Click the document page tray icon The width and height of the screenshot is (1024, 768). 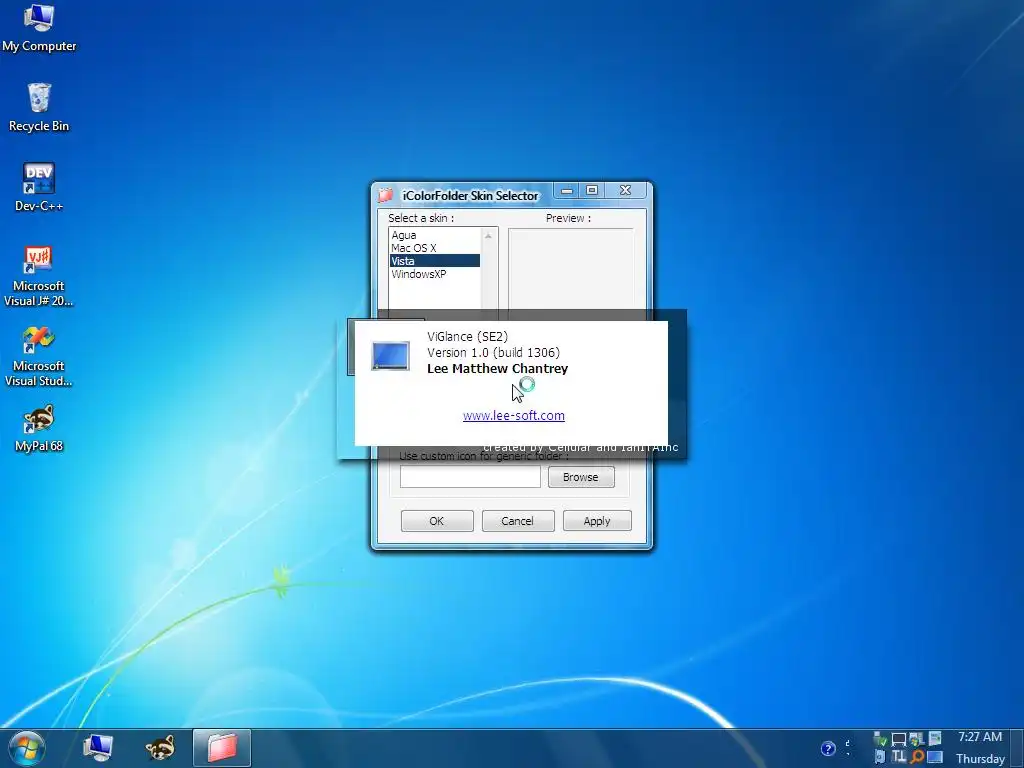point(935,739)
